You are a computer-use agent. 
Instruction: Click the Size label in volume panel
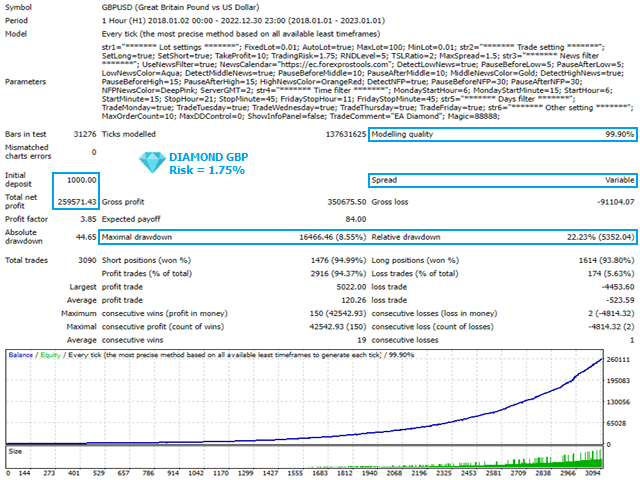coord(15,451)
